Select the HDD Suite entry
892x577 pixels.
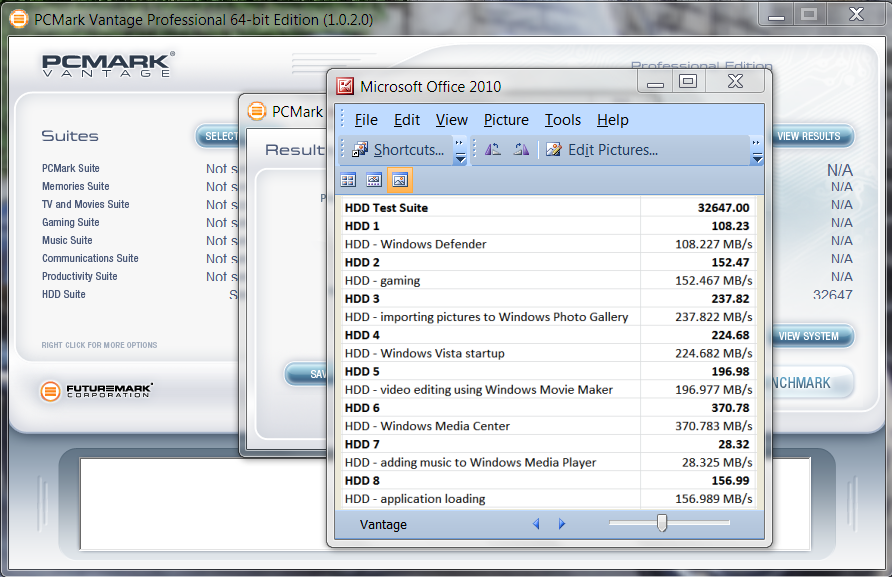point(64,295)
